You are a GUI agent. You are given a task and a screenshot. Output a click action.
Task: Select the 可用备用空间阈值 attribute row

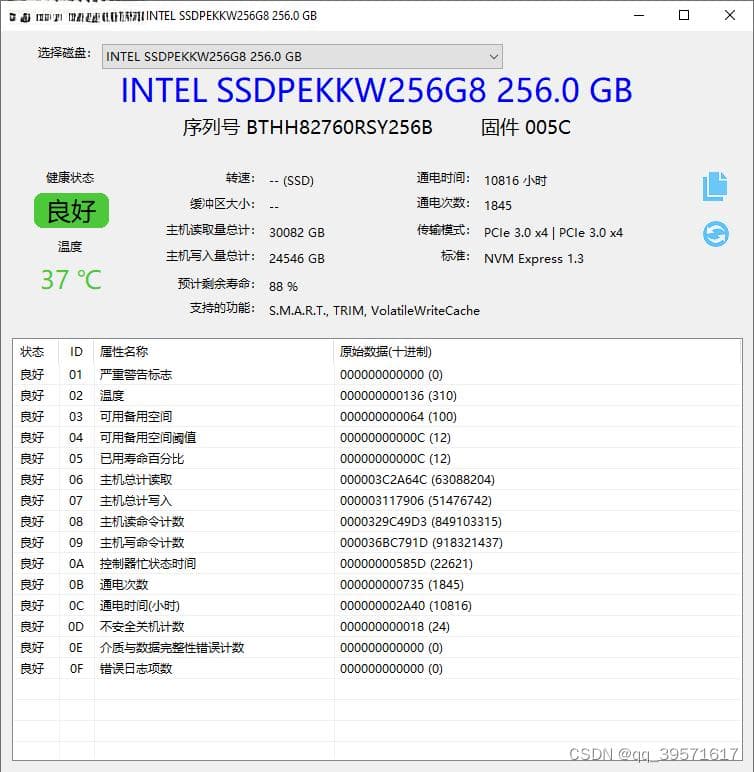[377, 438]
